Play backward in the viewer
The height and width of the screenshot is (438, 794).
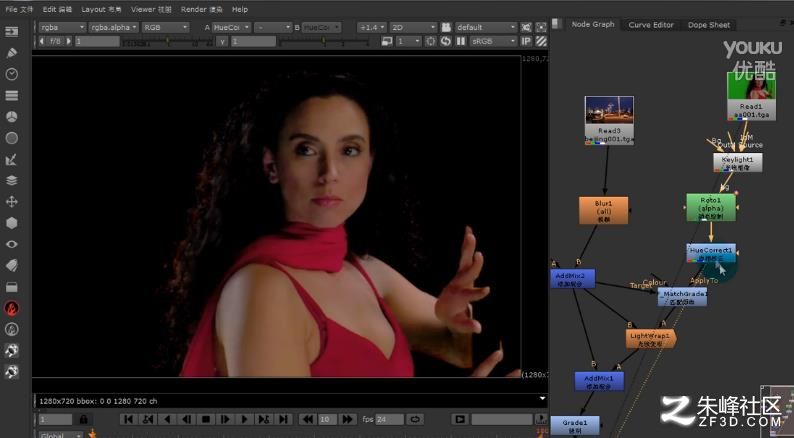[x=167, y=419]
